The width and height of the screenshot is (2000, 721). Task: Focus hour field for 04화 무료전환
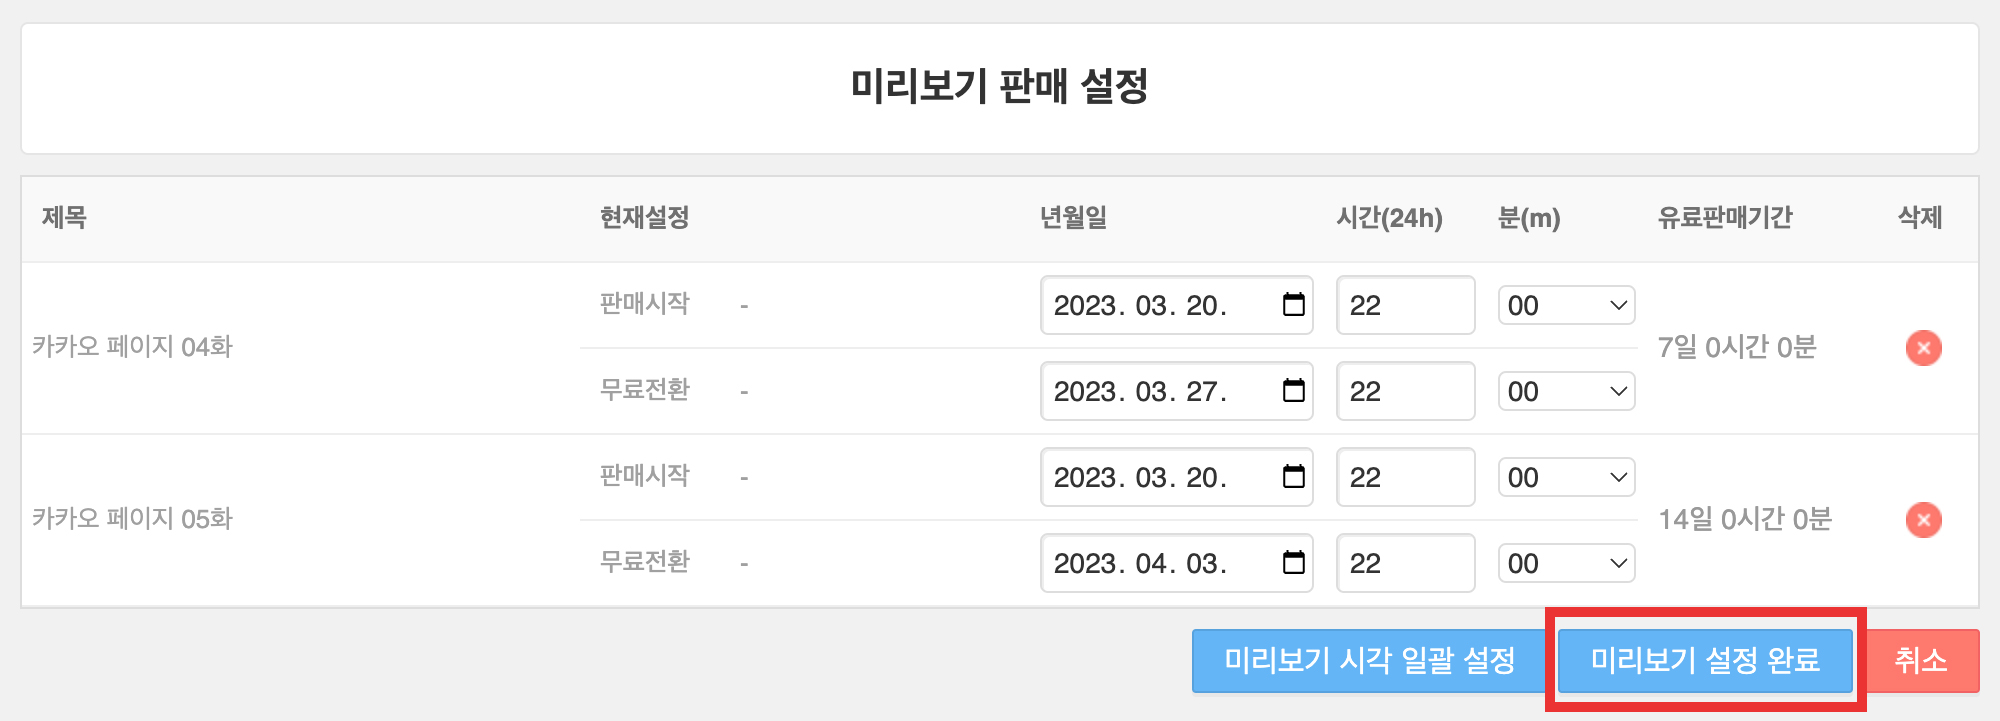1405,391
